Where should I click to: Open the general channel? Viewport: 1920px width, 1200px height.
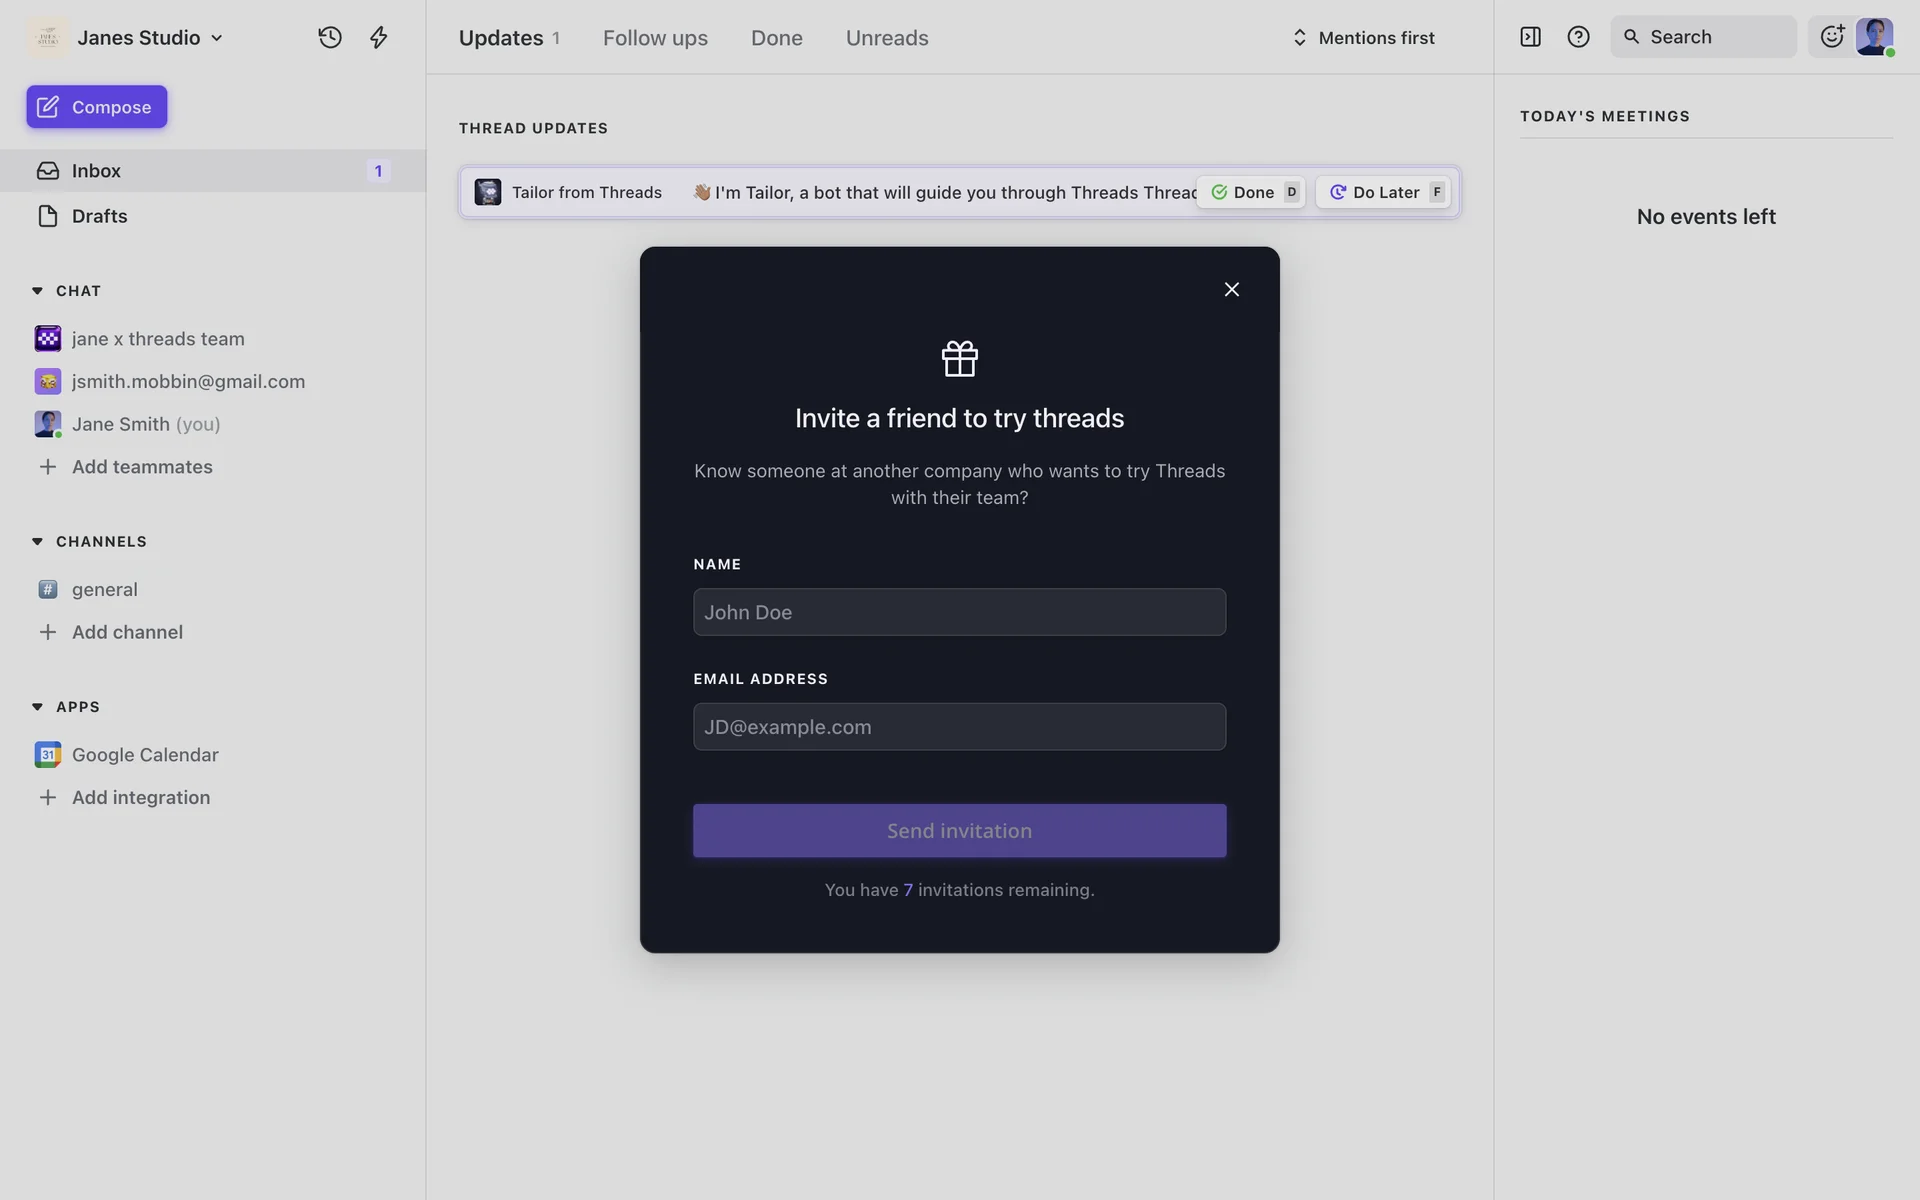click(104, 590)
